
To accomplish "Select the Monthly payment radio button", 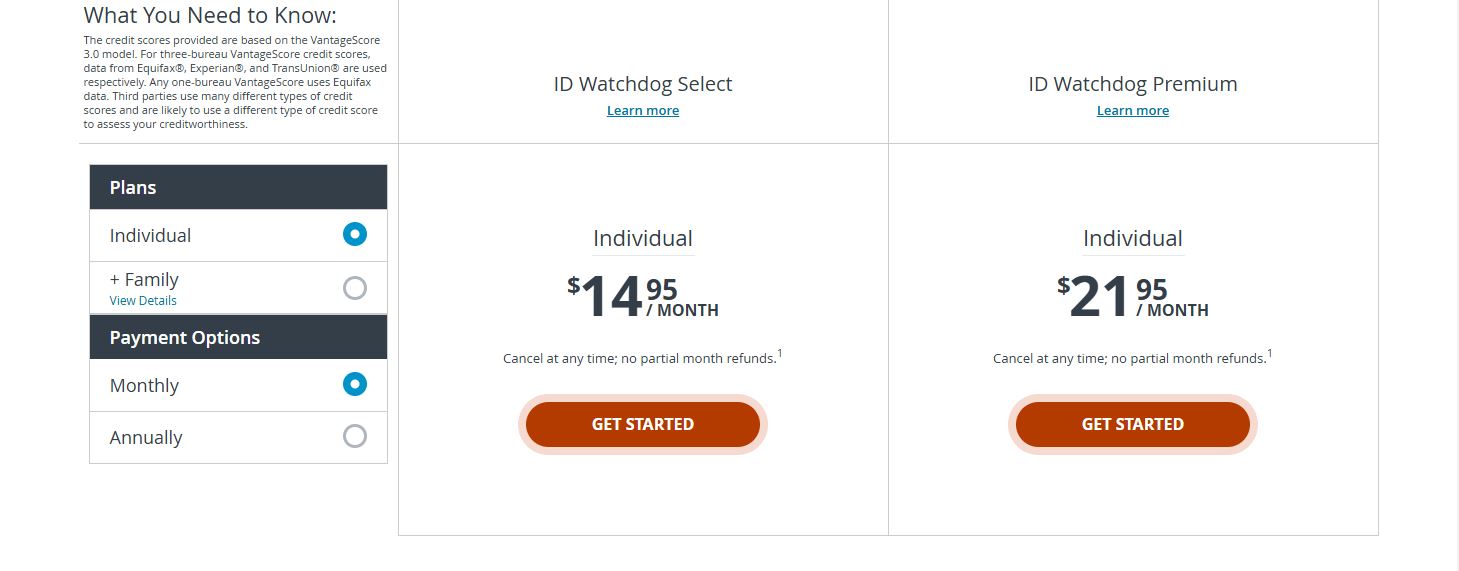I will click(x=355, y=385).
